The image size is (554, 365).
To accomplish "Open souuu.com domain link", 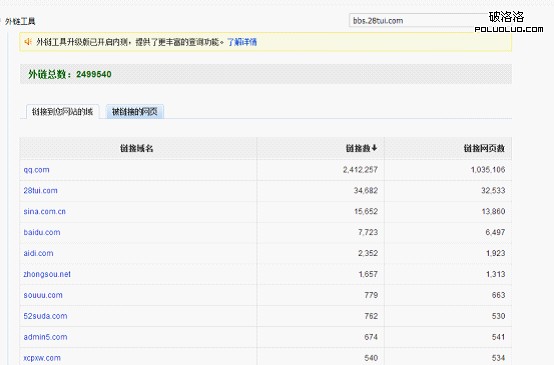I will [x=43, y=295].
